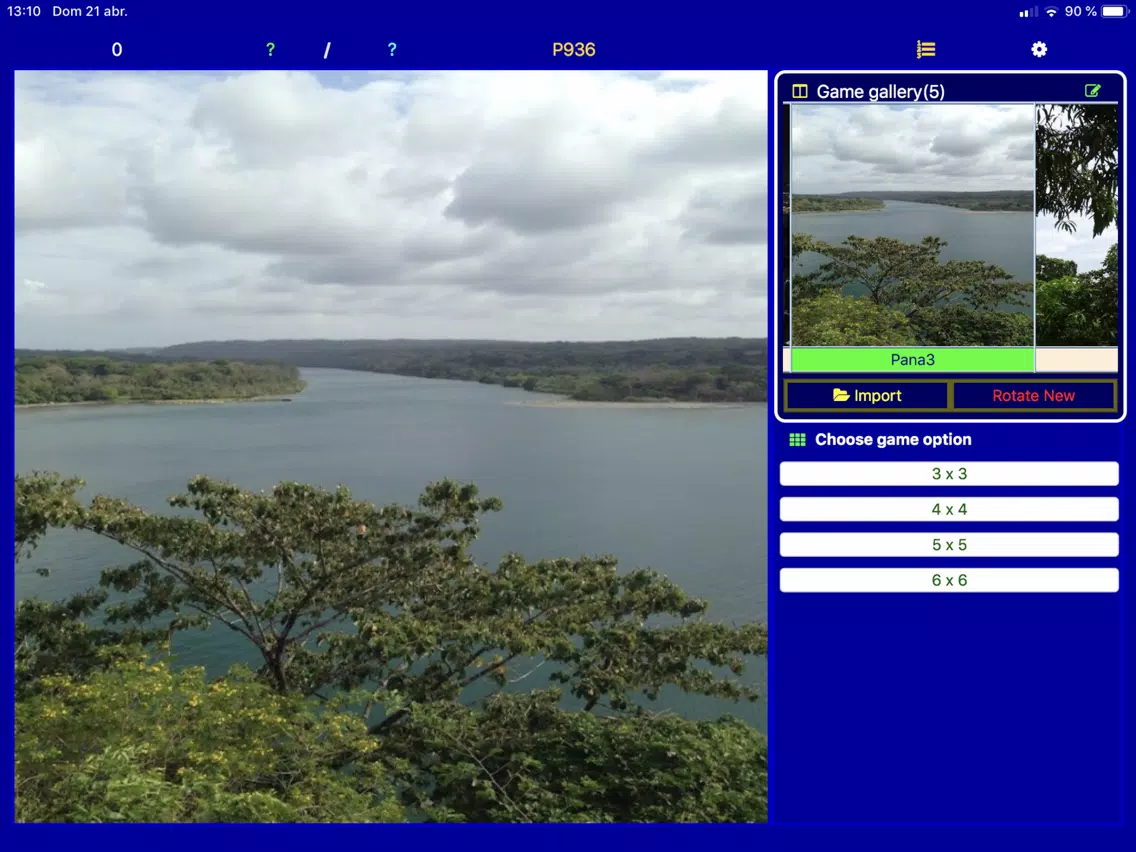Tap the green question mark counter
Viewport: 1136px width, 852px height.
[x=270, y=49]
